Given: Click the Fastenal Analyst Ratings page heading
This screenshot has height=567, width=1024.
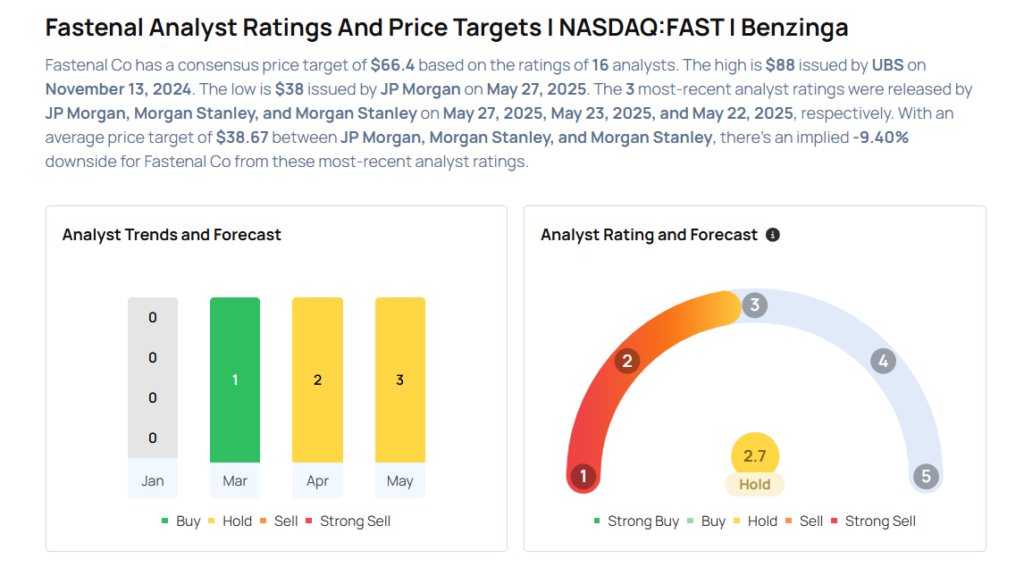Looking at the screenshot, I should [x=447, y=27].
